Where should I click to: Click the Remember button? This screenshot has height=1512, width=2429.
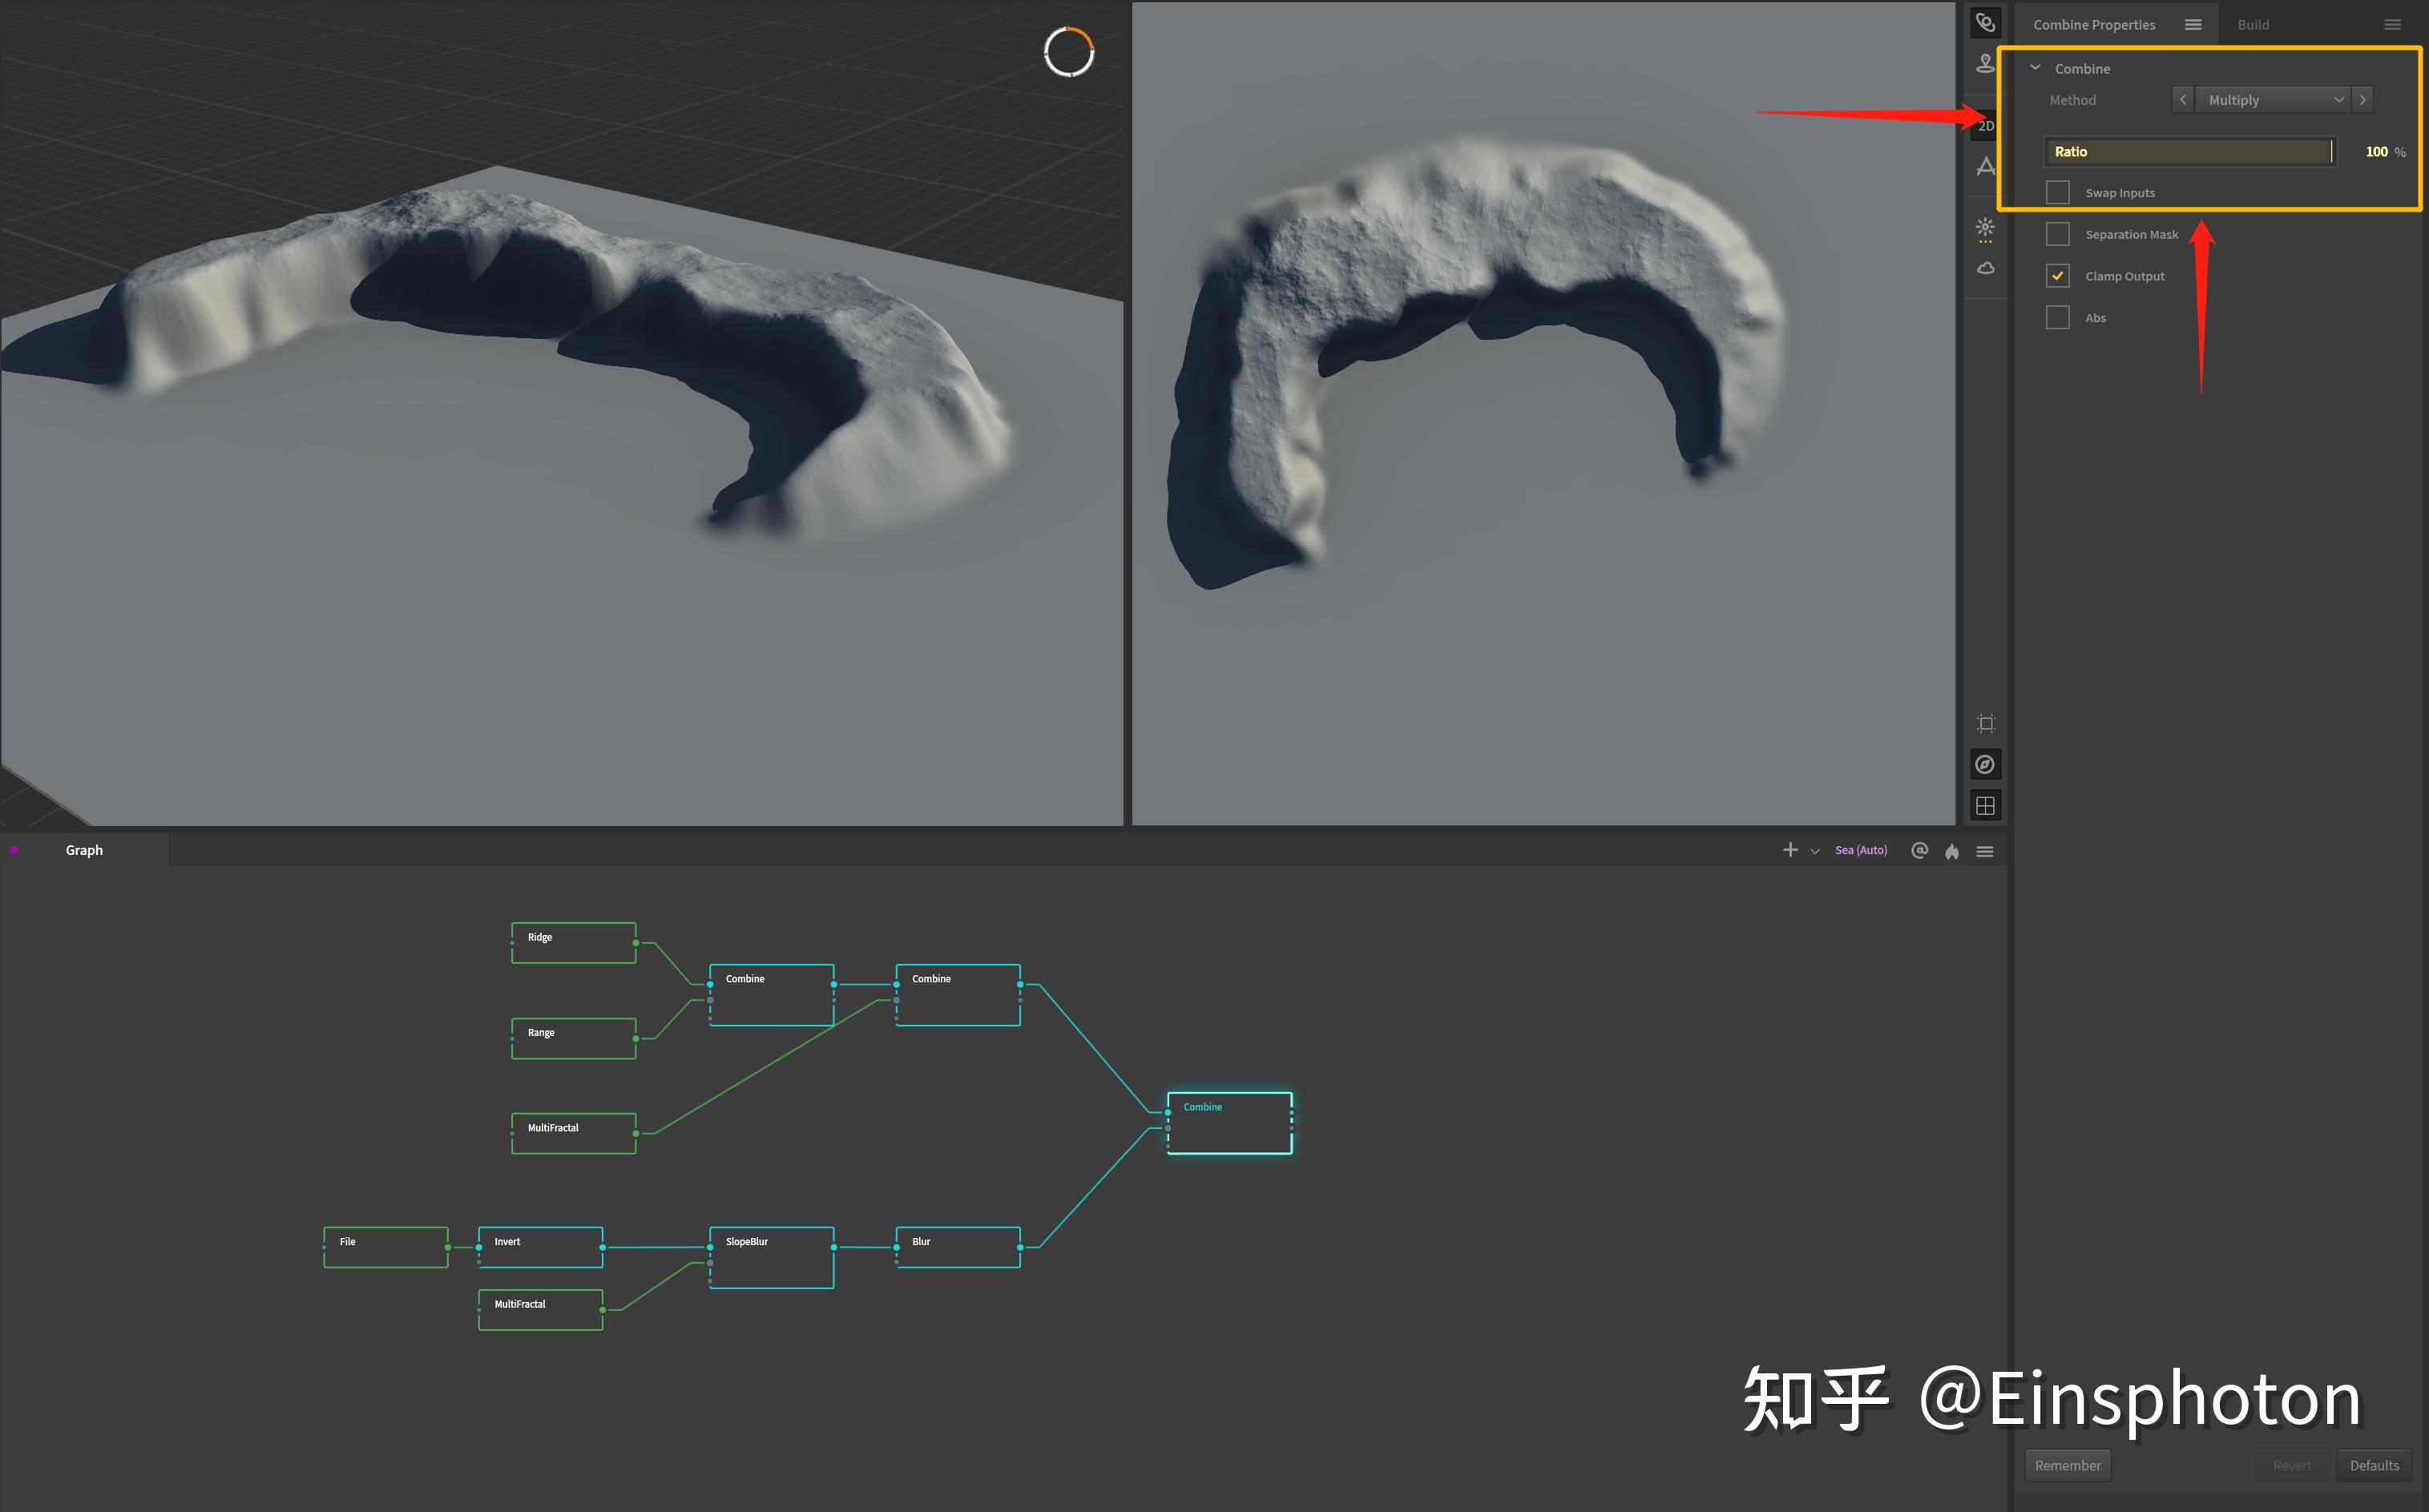click(x=2067, y=1465)
